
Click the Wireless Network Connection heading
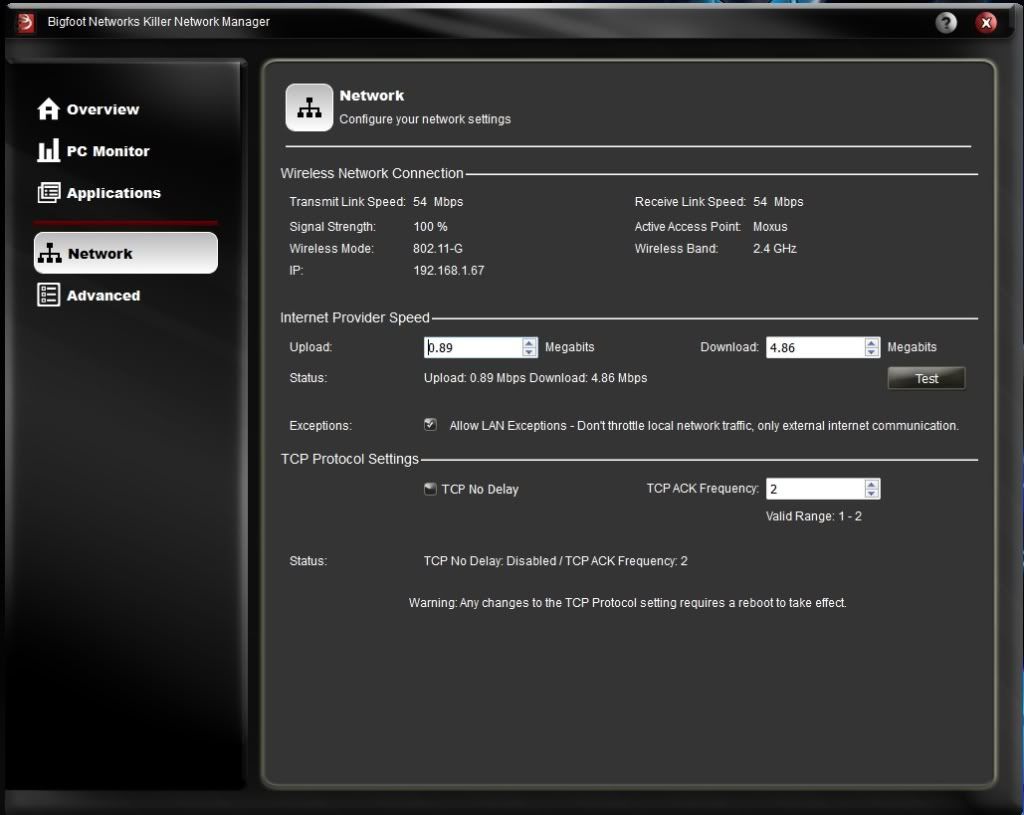click(x=372, y=173)
